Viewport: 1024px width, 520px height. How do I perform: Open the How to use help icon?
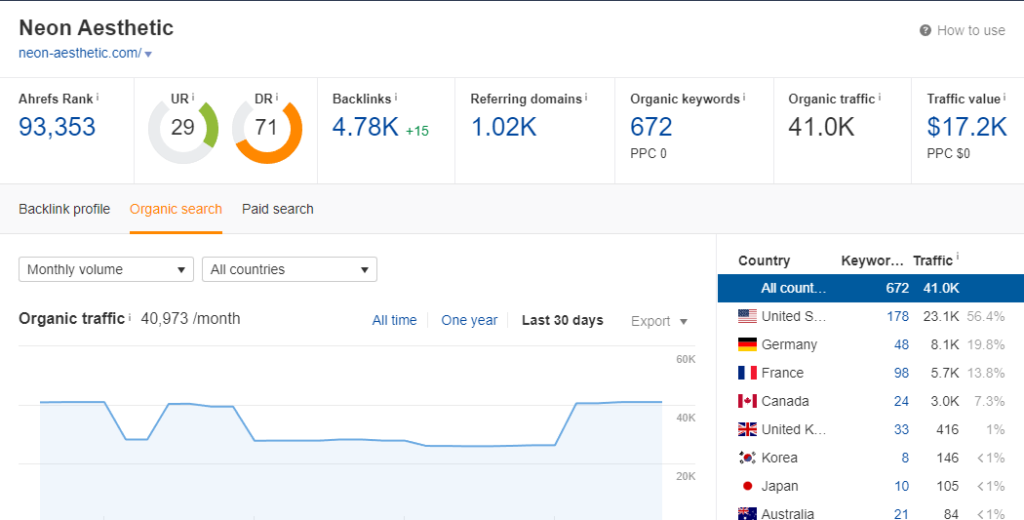click(925, 31)
